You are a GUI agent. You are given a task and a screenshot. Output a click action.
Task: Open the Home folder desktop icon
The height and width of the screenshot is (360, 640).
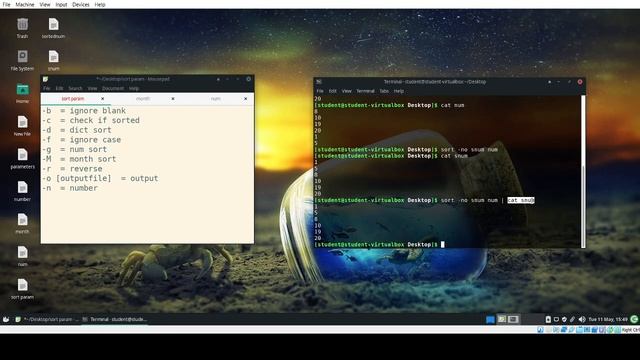tap(22, 93)
